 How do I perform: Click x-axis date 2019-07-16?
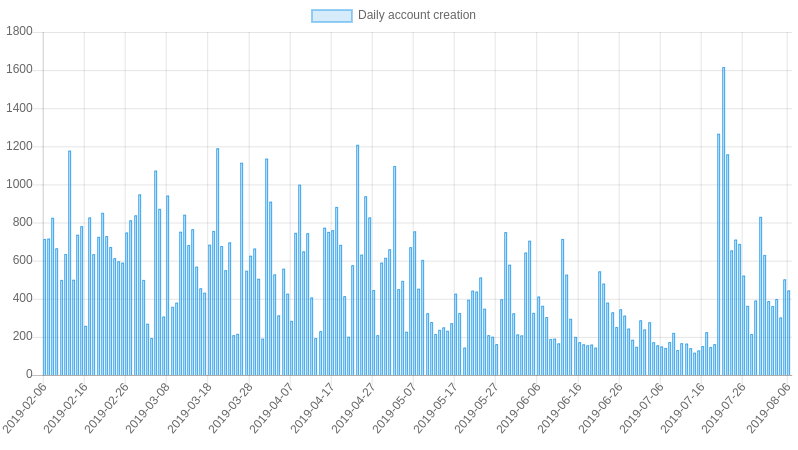click(683, 408)
